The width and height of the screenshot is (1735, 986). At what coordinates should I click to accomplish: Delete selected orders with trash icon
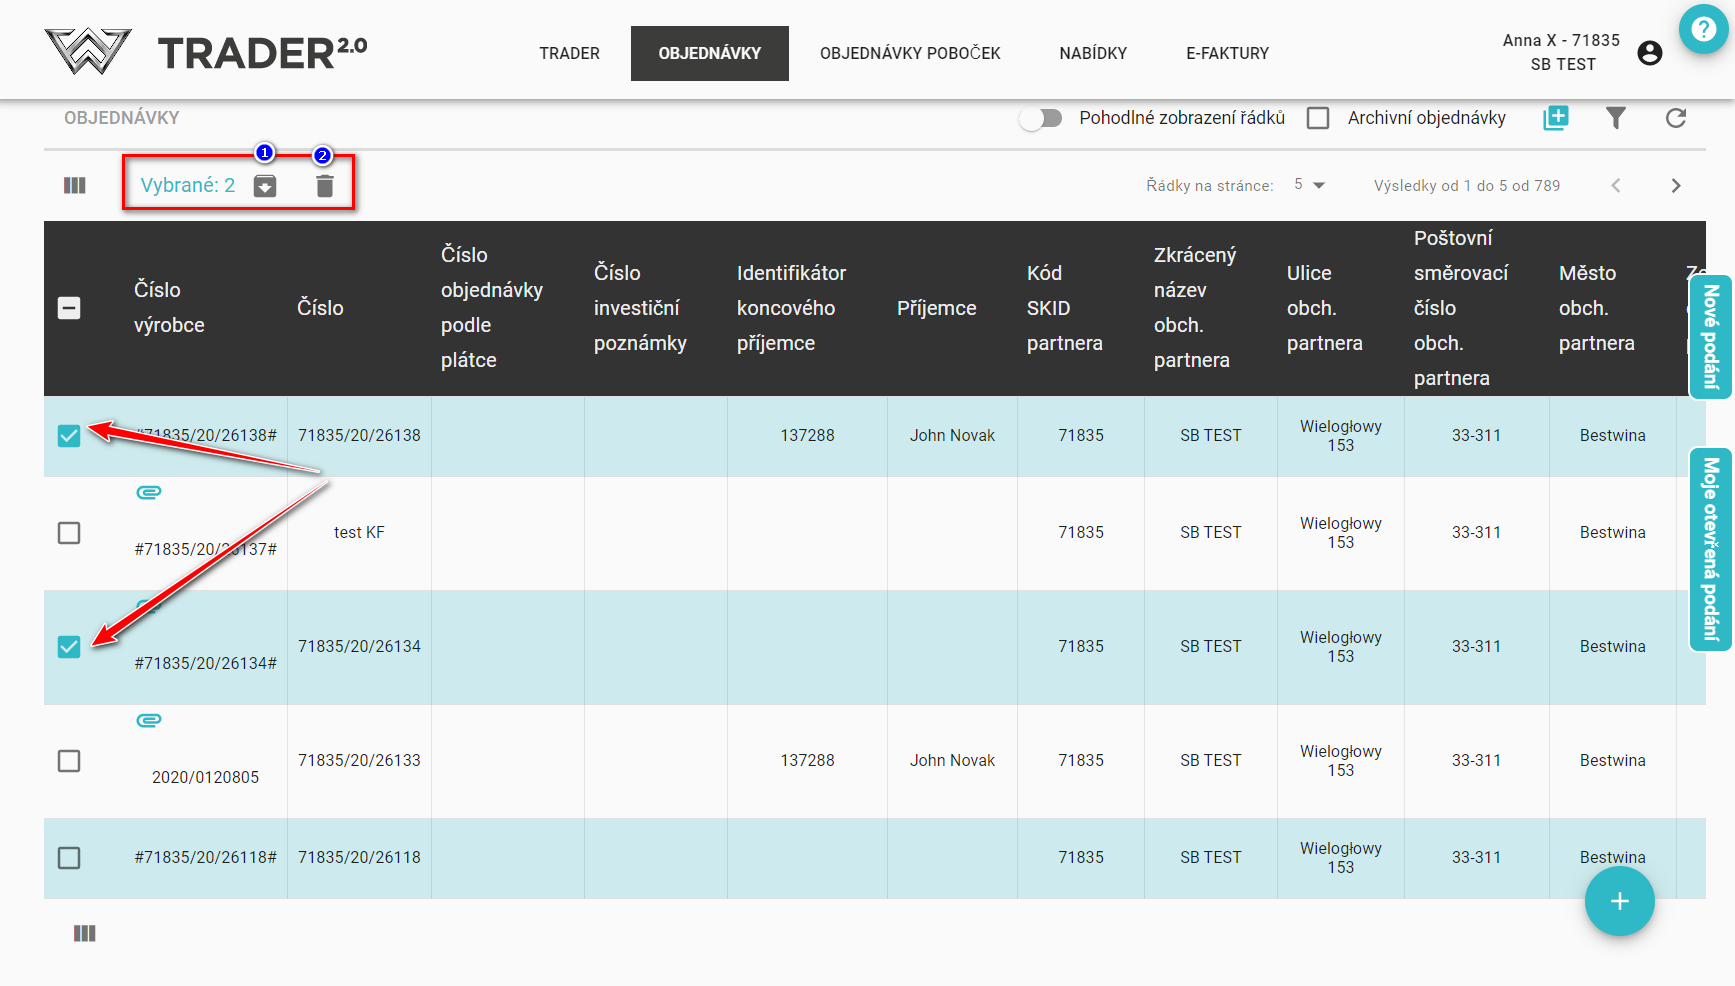click(x=325, y=186)
